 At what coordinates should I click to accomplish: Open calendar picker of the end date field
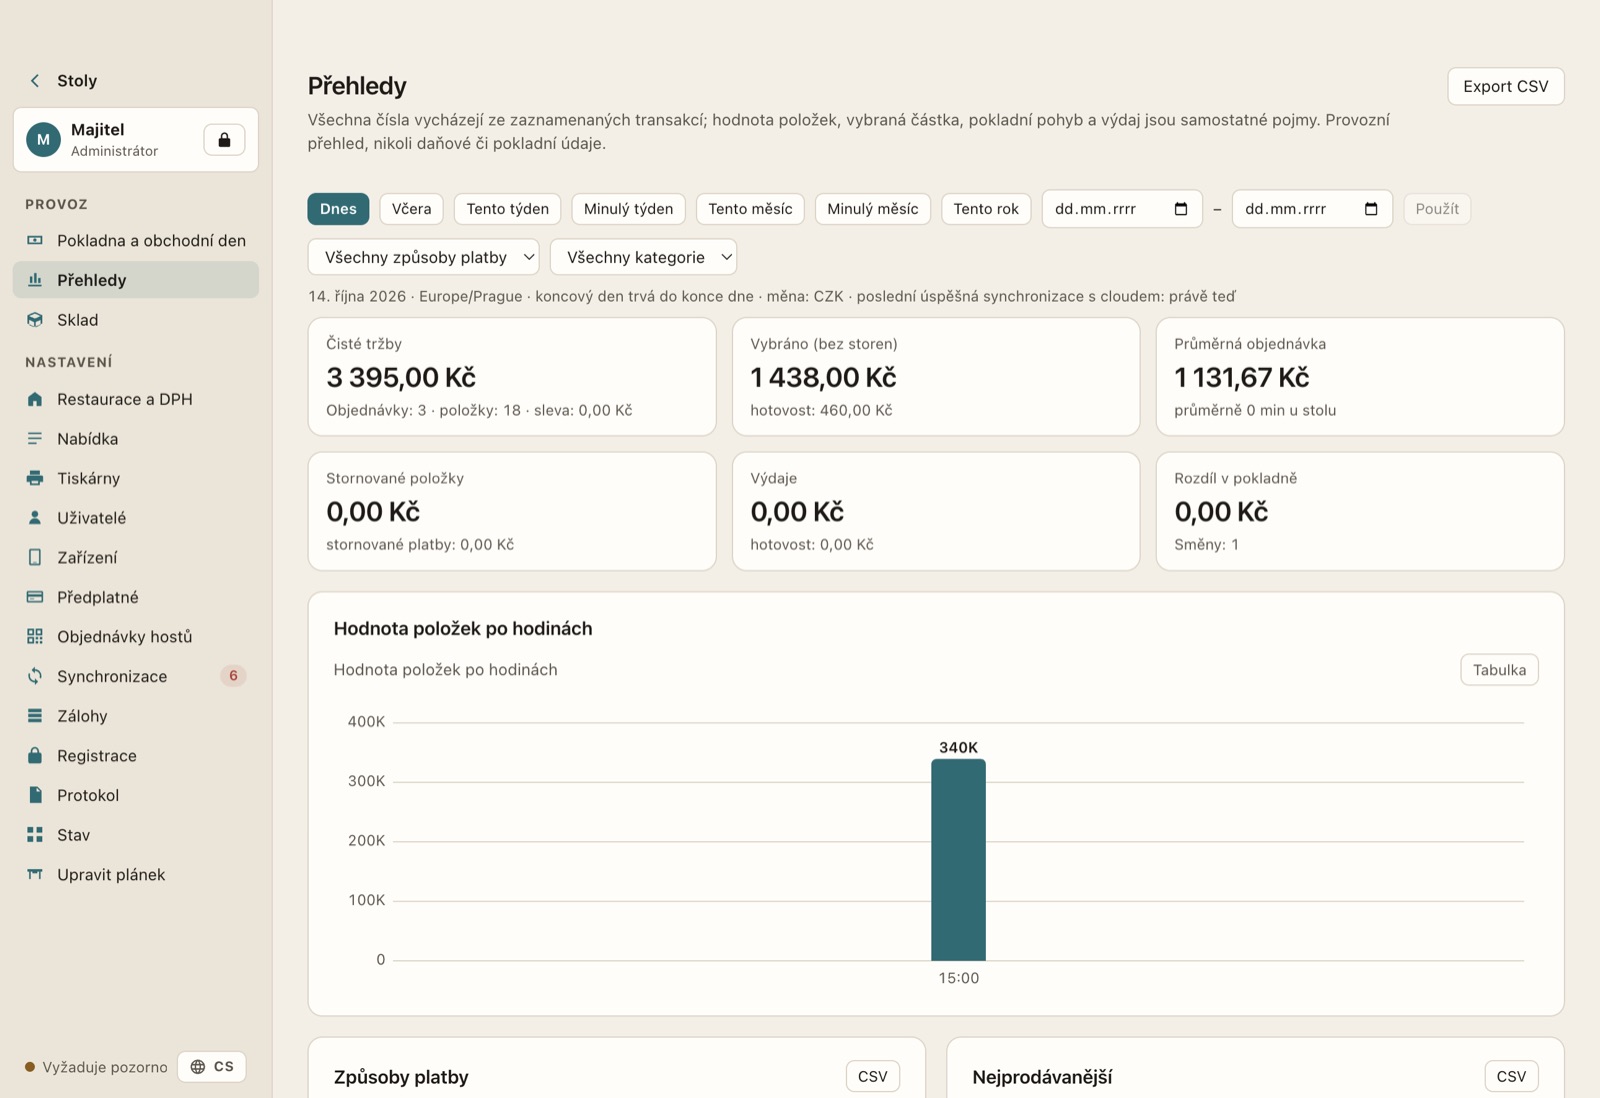point(1371,209)
